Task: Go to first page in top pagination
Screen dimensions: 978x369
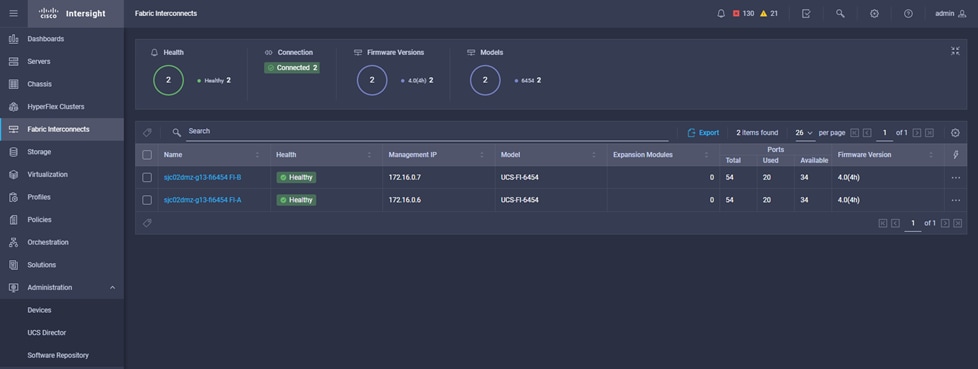Action: [x=855, y=133]
